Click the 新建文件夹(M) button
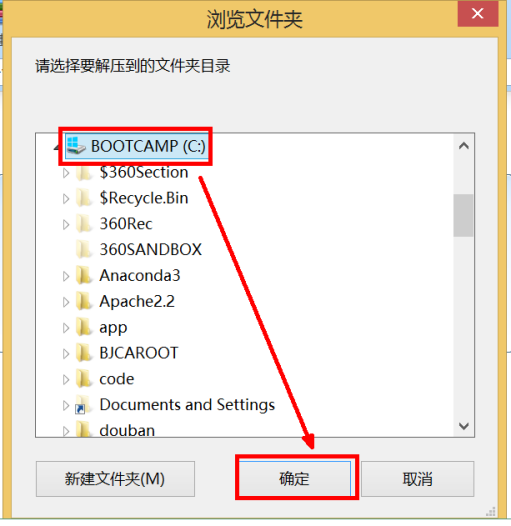This screenshot has width=511, height=526. (x=115, y=479)
